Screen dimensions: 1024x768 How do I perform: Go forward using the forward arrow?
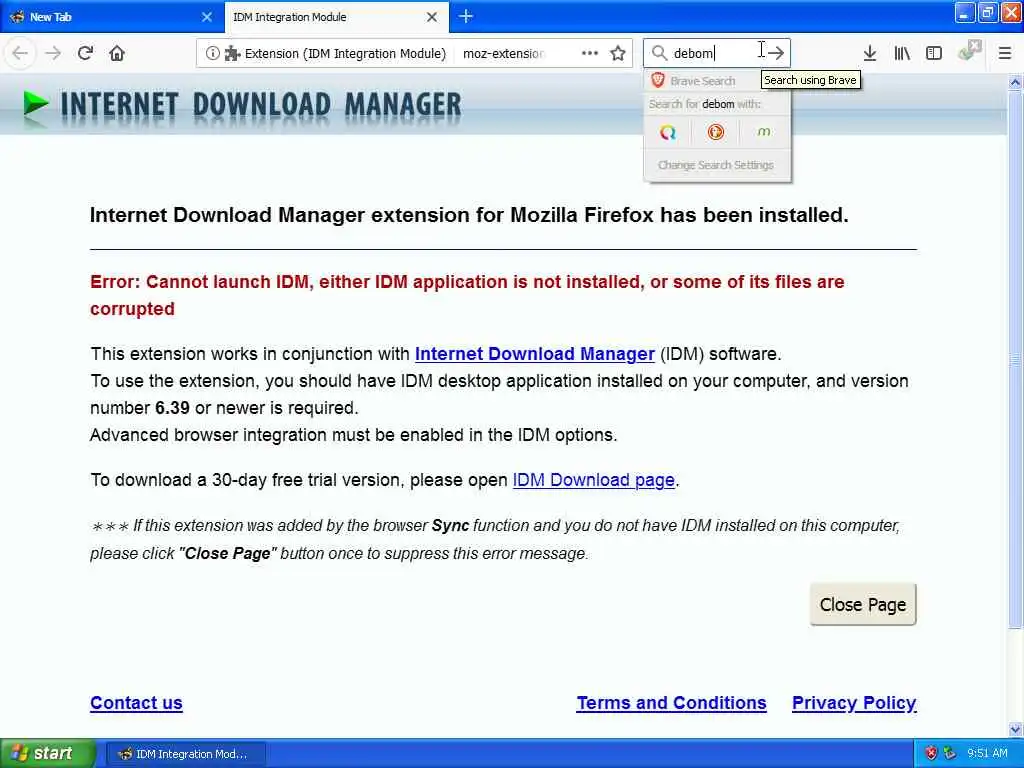(53, 53)
